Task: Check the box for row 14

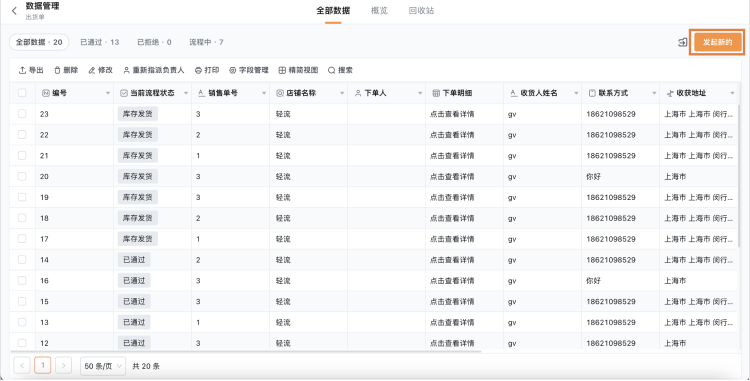Action: click(x=22, y=260)
